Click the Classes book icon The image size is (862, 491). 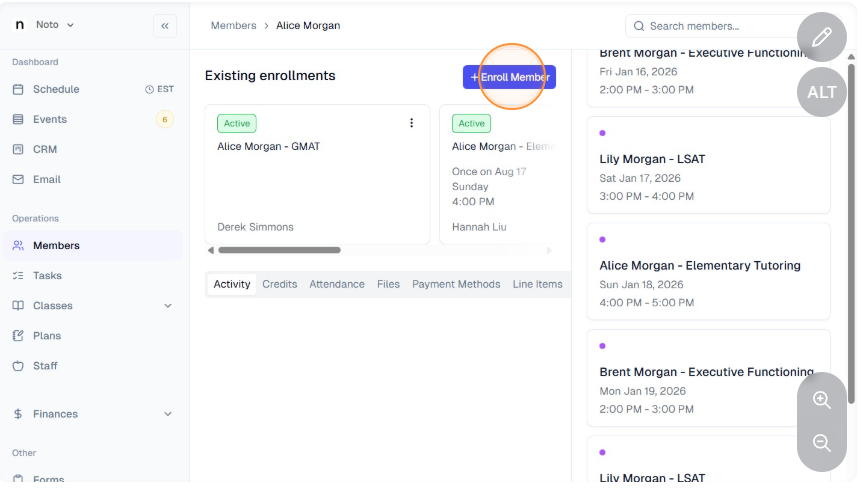click(18, 306)
